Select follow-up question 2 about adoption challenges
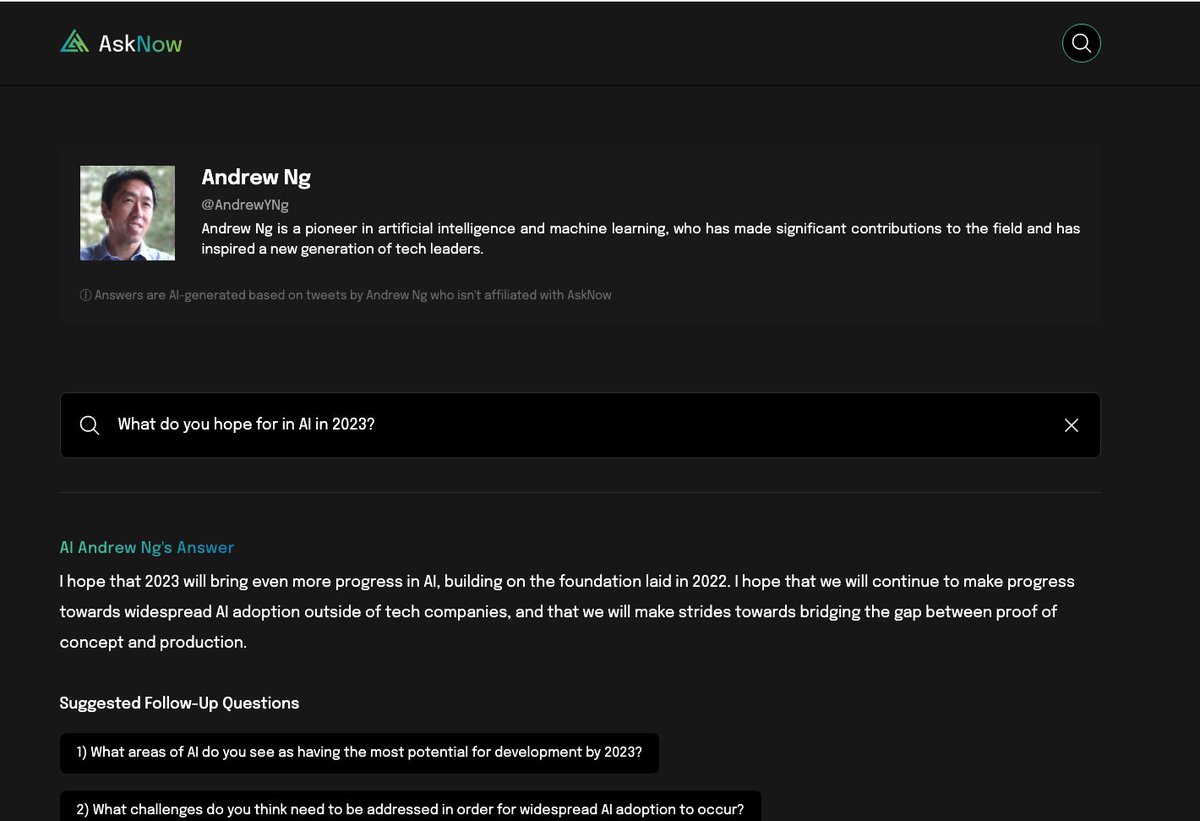This screenshot has width=1200, height=821. point(410,806)
